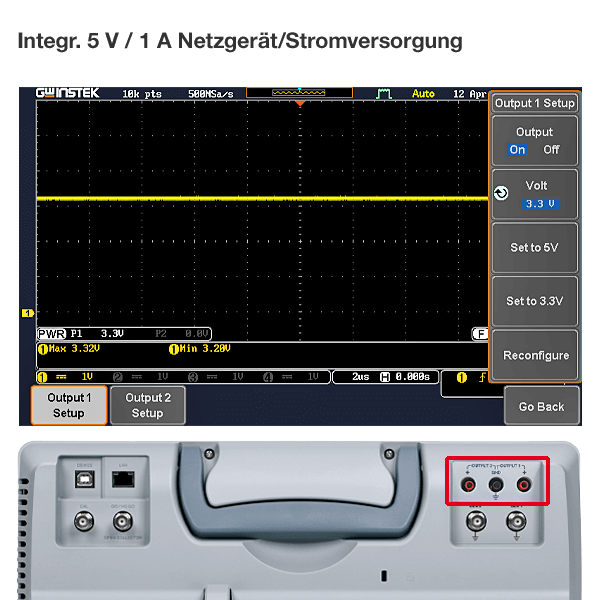This screenshot has height=600, width=600.
Task: Click the left BNC connector under the power terminals
Action: [x=476, y=521]
